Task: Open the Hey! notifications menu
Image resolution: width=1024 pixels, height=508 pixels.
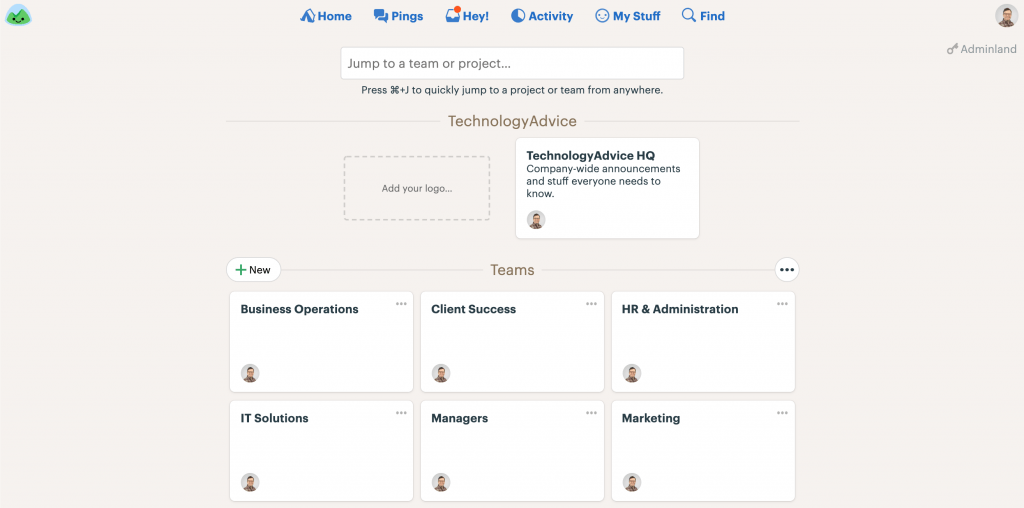Action: [x=467, y=16]
